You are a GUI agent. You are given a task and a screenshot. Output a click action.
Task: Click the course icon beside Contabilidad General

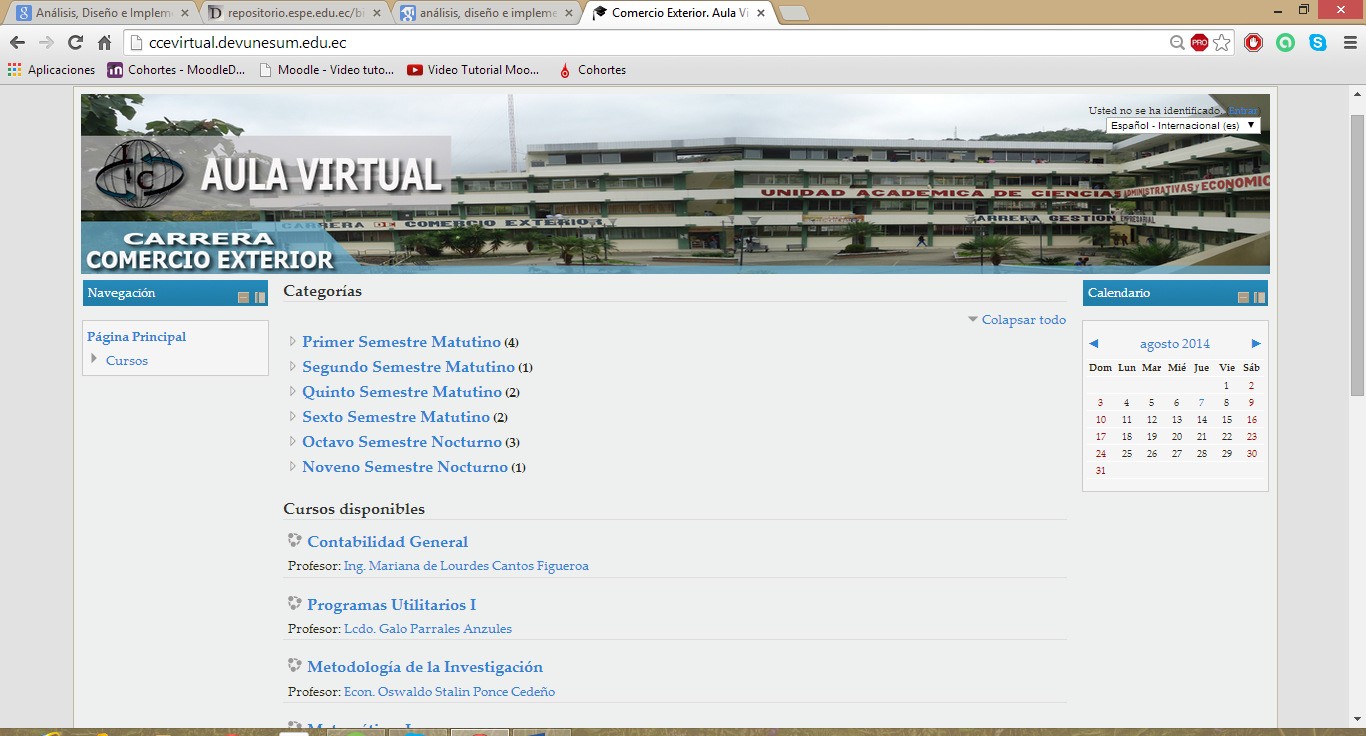pos(294,540)
